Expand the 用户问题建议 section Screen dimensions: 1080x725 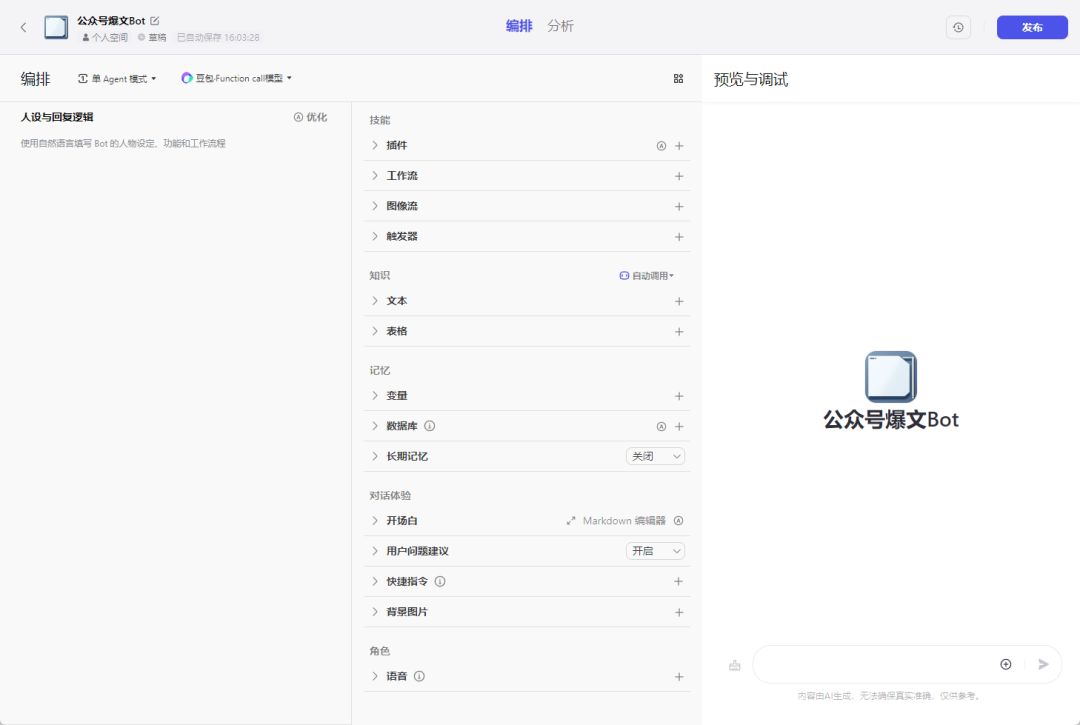[375, 551]
